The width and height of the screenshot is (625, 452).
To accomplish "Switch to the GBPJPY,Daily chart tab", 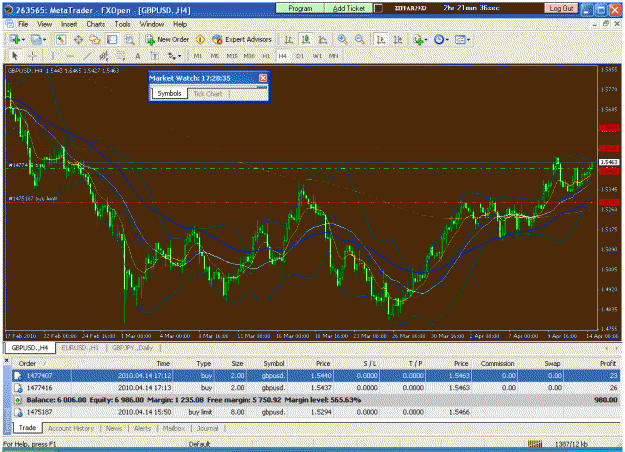I will [x=132, y=348].
